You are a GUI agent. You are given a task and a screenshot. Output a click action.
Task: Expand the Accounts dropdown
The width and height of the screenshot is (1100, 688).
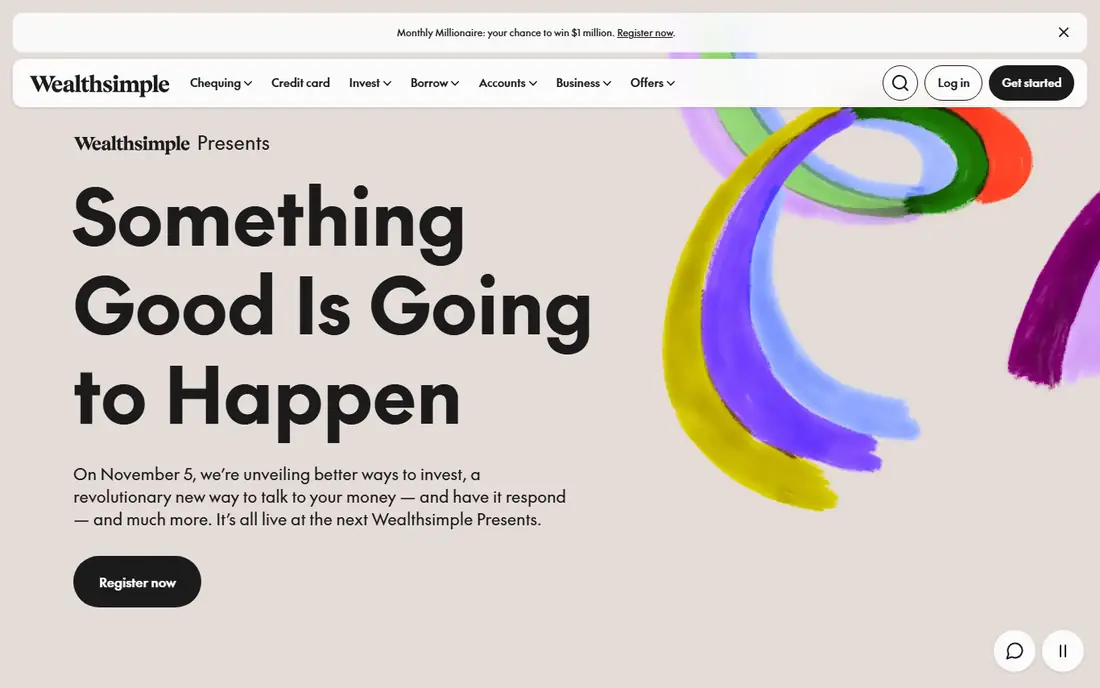508,83
